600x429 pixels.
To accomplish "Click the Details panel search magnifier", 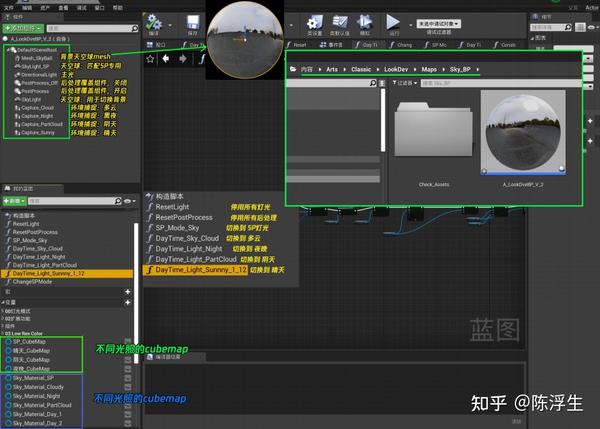I will click(568, 27).
